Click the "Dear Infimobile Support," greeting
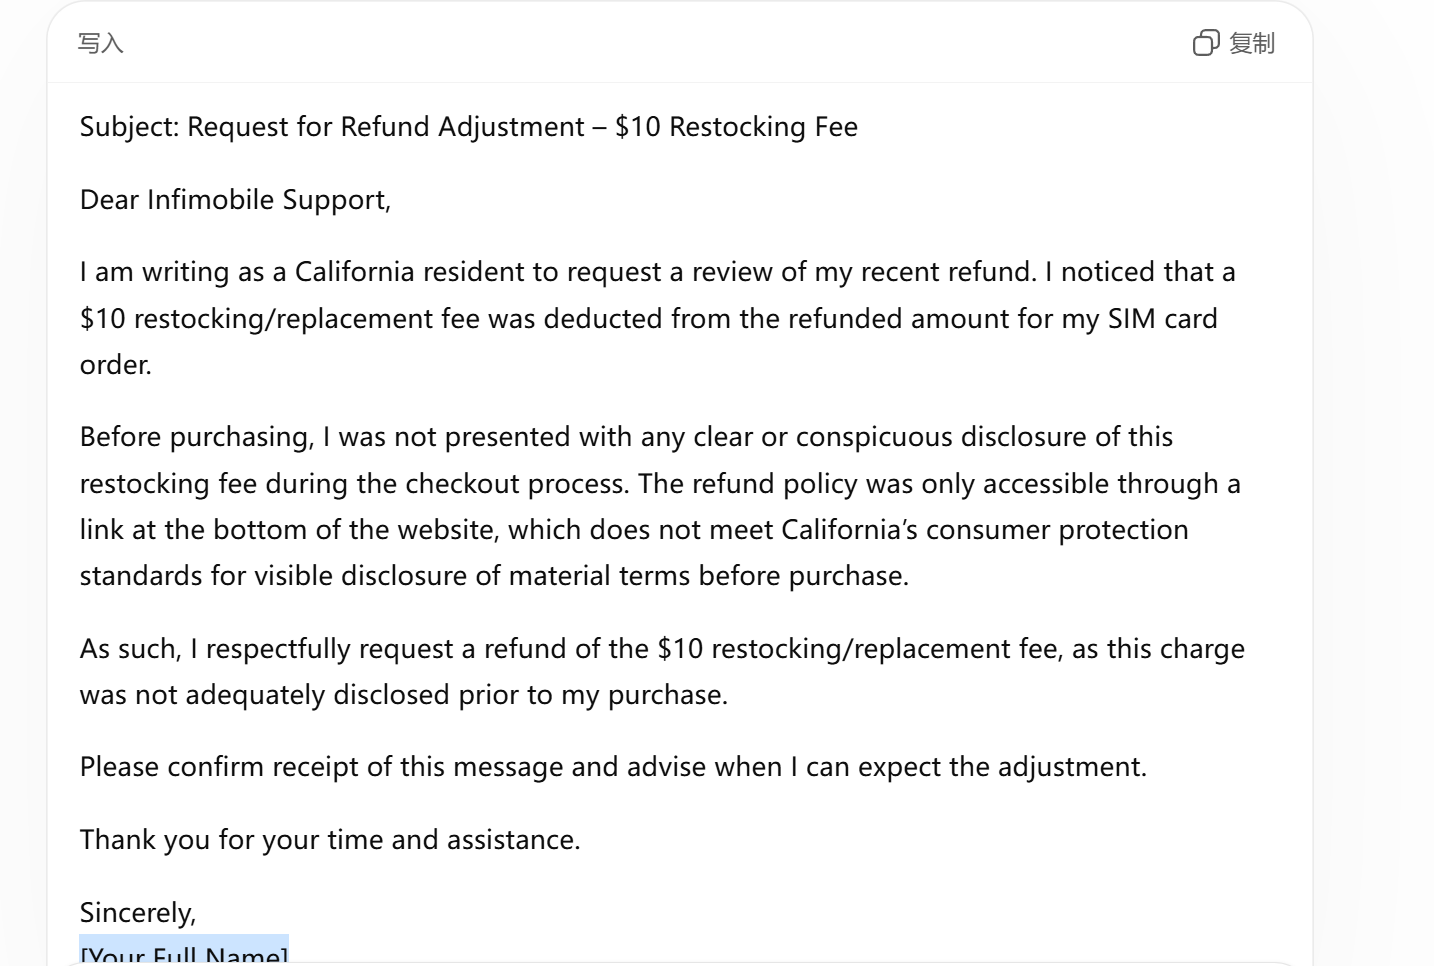1434x966 pixels. pyautogui.click(x=235, y=200)
